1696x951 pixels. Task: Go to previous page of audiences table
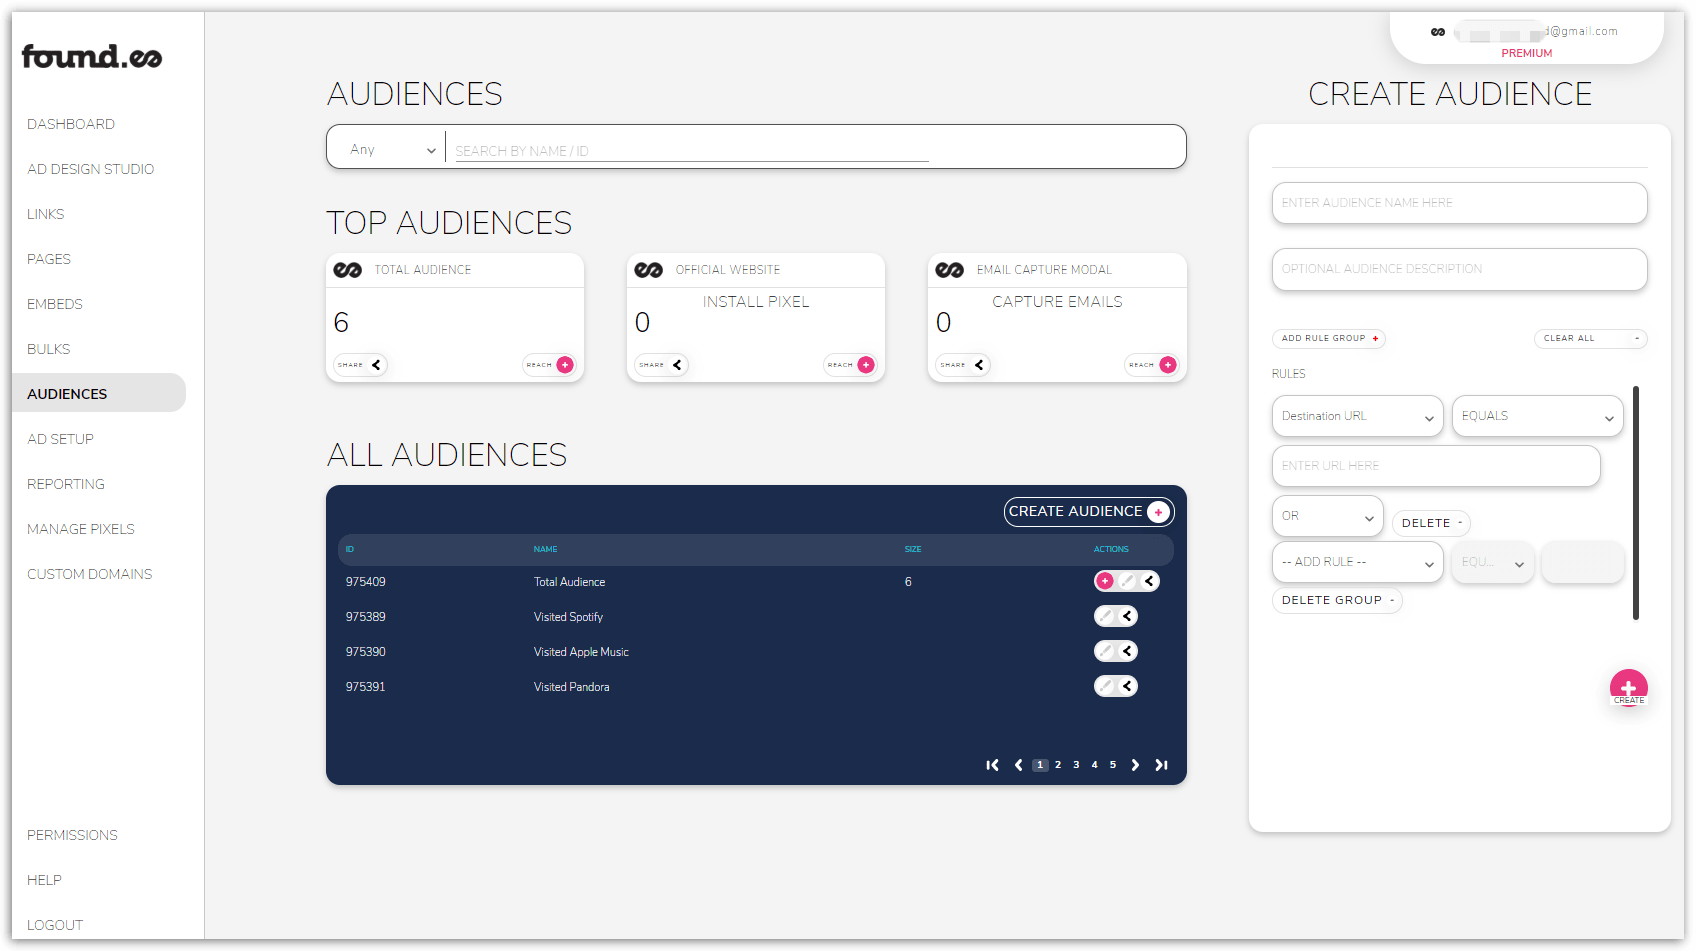click(x=1018, y=765)
